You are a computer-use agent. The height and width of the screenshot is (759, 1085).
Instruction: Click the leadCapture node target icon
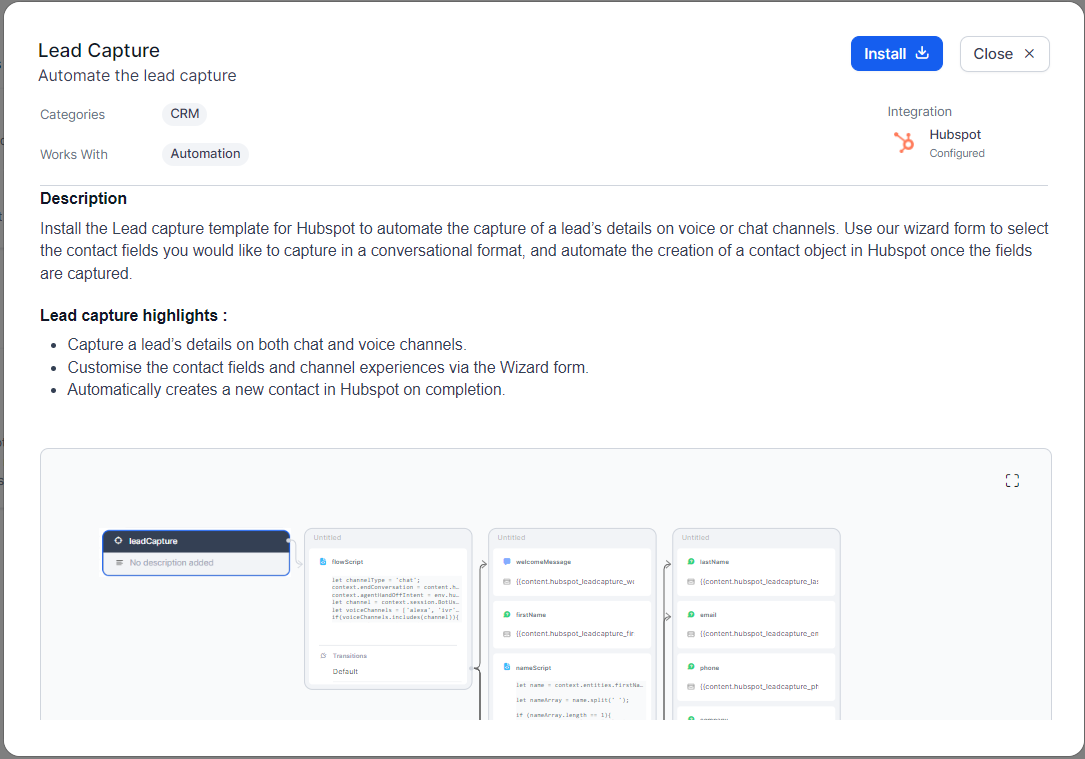(x=118, y=541)
